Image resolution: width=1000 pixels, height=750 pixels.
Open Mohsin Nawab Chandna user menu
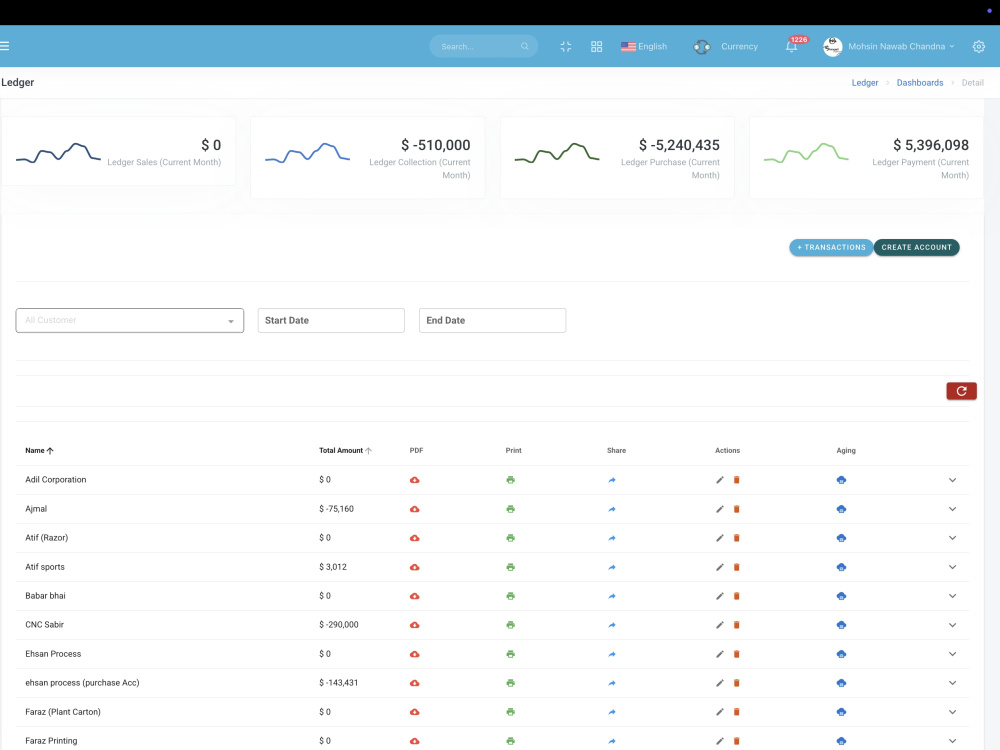(889, 47)
